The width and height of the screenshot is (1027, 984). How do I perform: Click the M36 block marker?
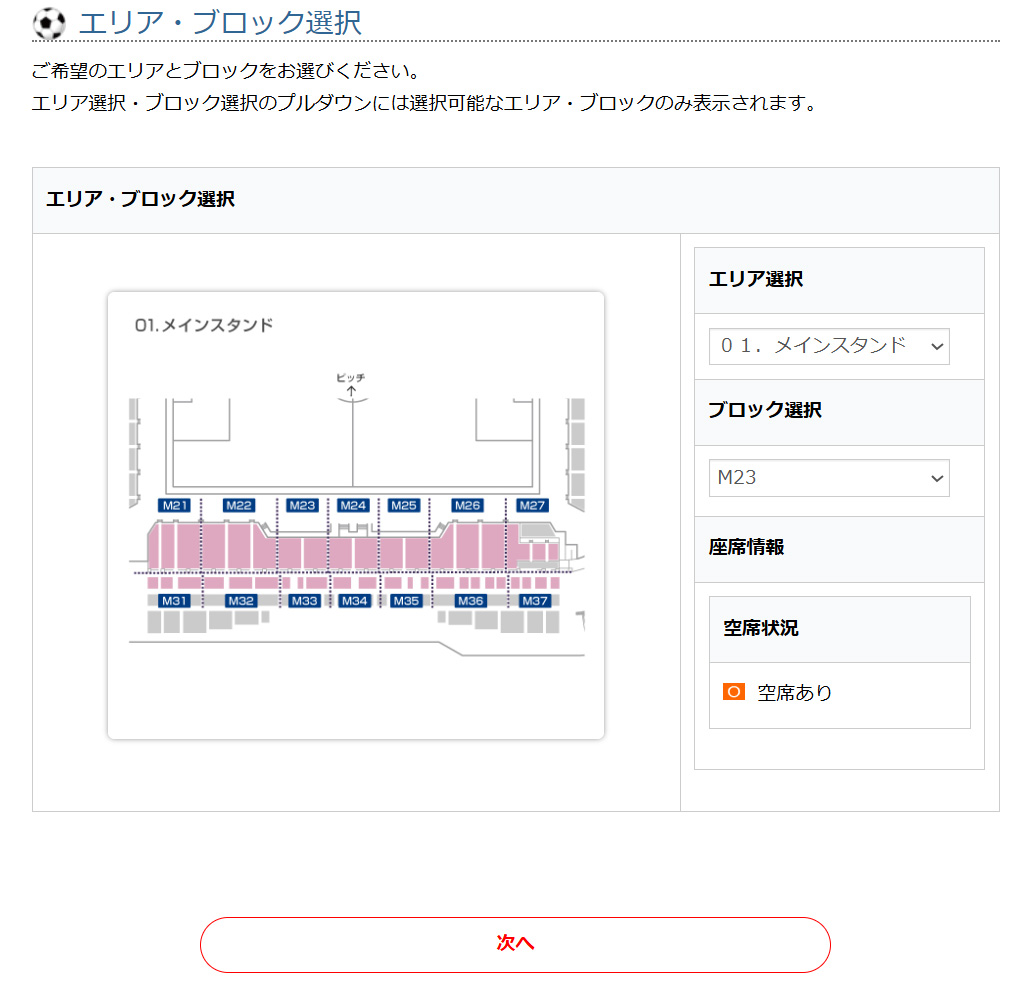click(x=470, y=601)
